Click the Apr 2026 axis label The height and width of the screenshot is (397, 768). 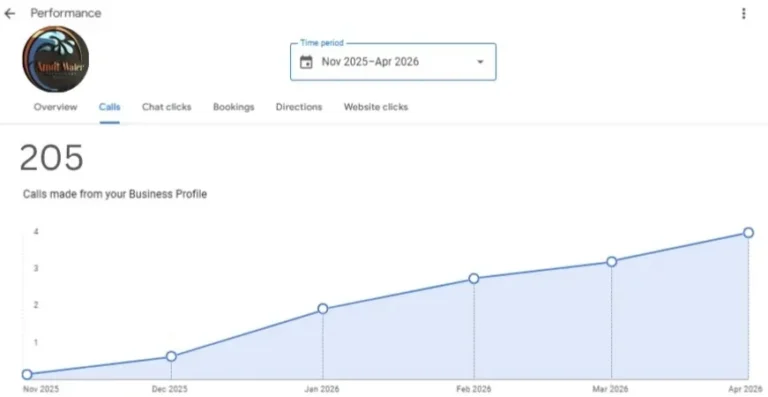click(745, 390)
